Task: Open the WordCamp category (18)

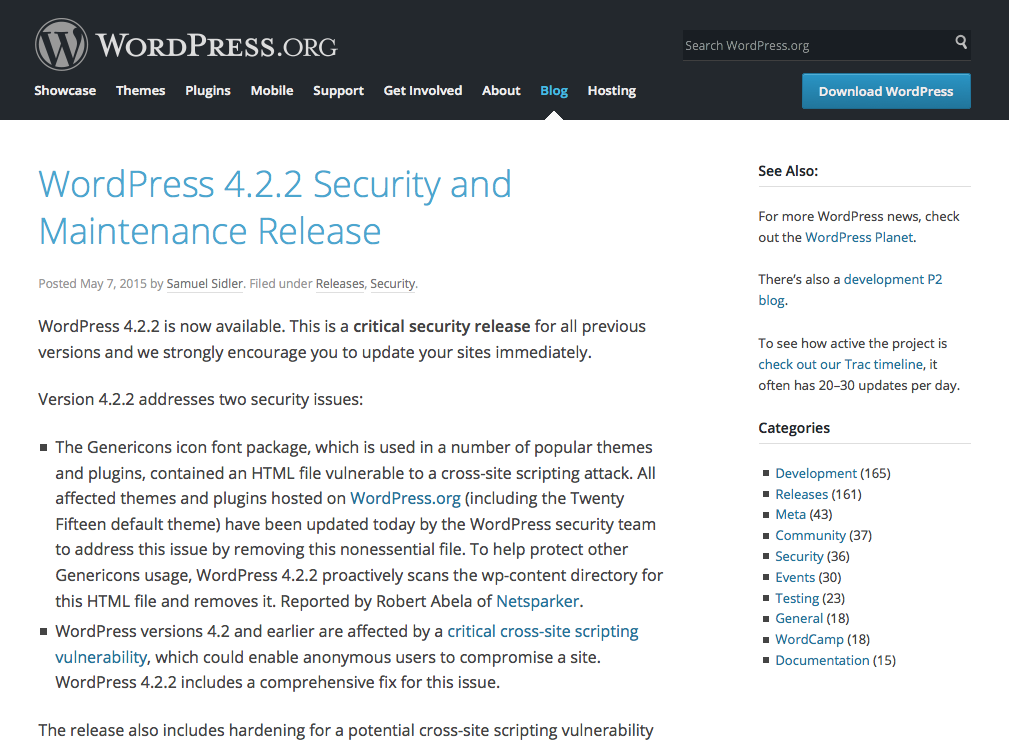Action: point(809,639)
